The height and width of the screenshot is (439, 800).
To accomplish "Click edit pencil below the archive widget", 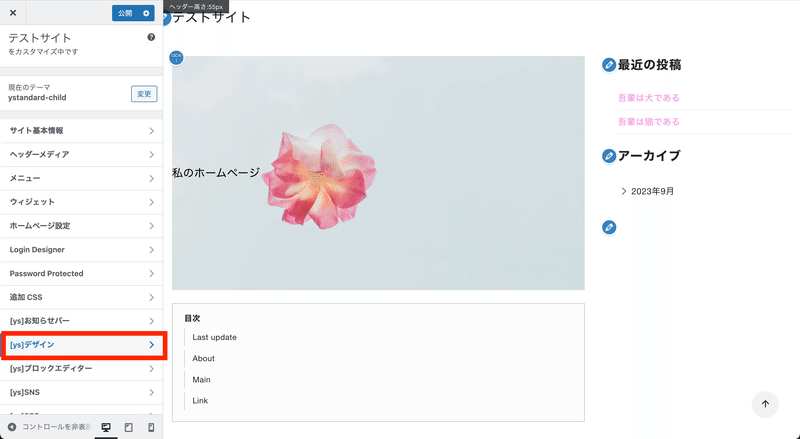I will point(609,227).
